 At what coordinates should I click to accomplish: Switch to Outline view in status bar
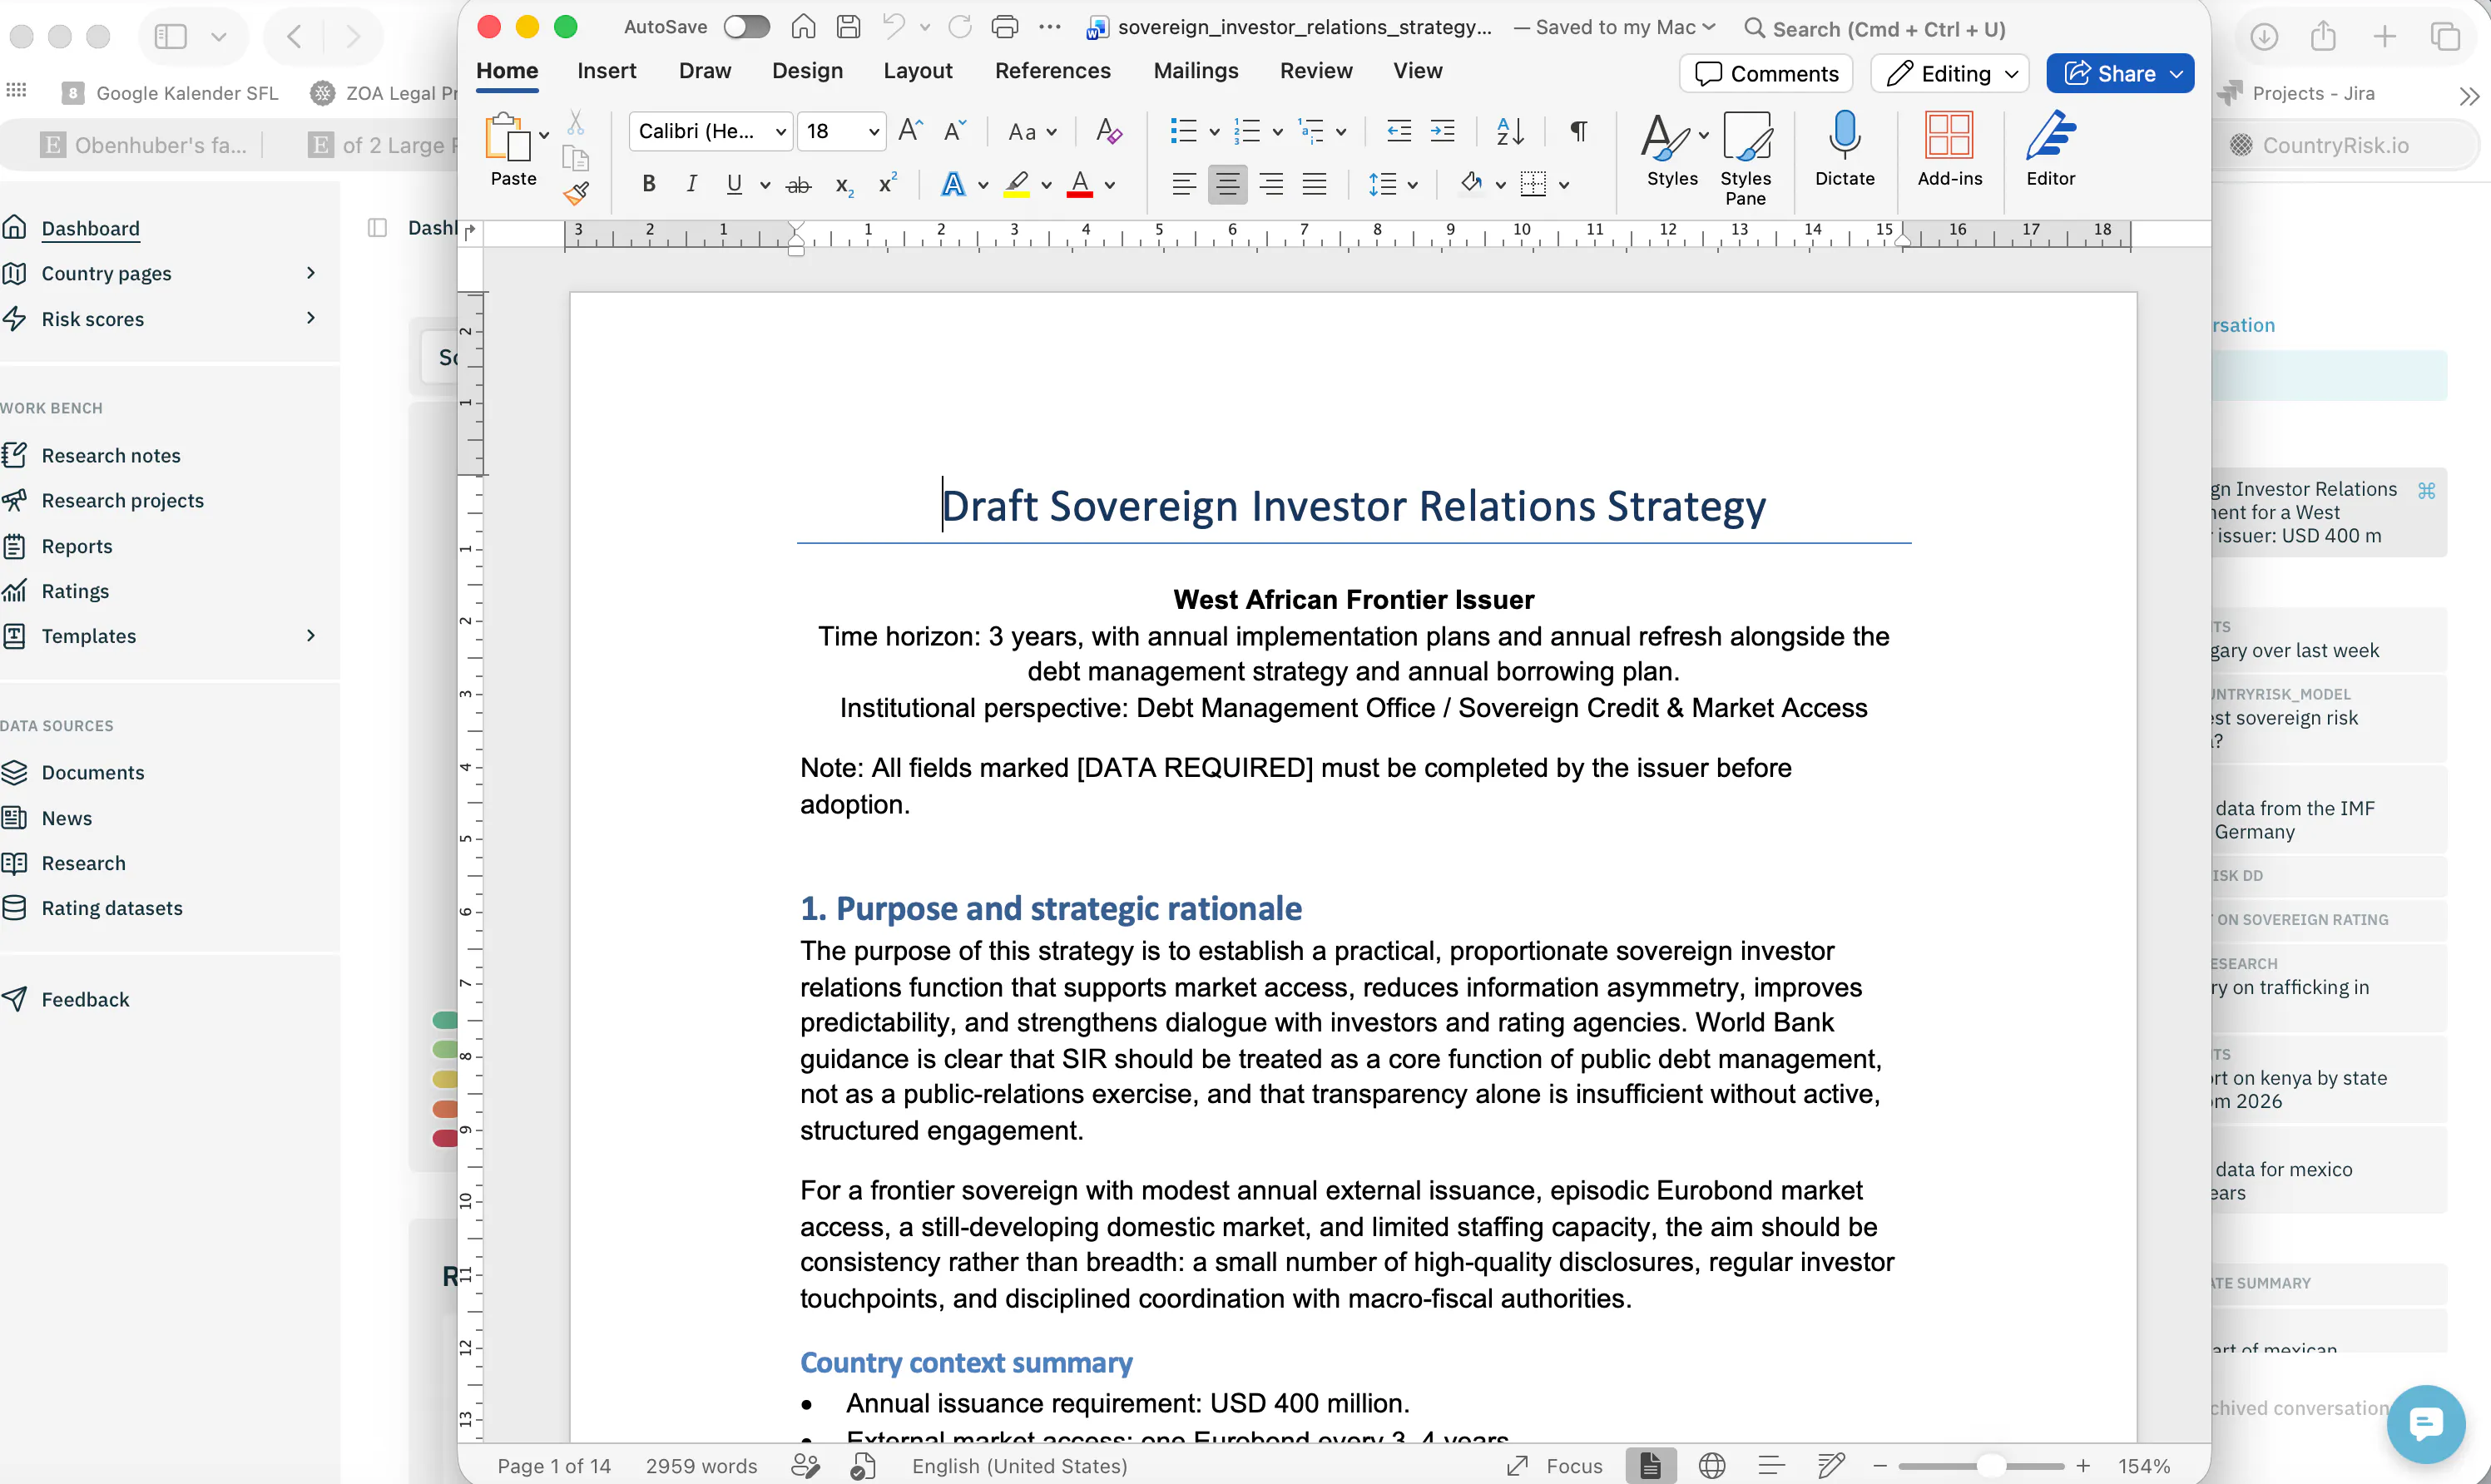(1771, 1466)
